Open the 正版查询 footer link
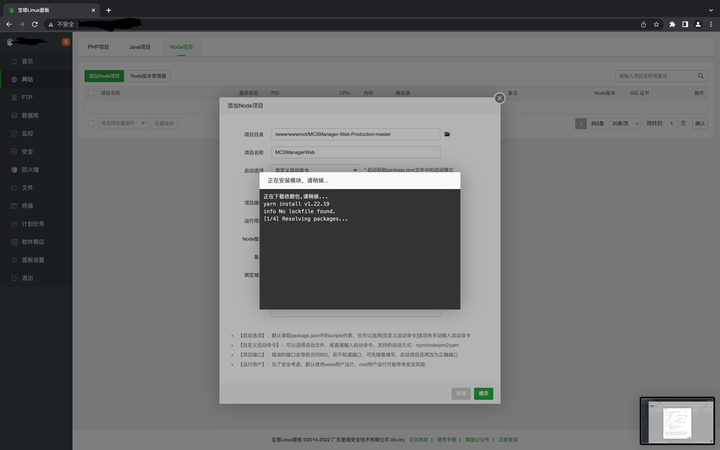The image size is (720, 450). click(x=508, y=440)
